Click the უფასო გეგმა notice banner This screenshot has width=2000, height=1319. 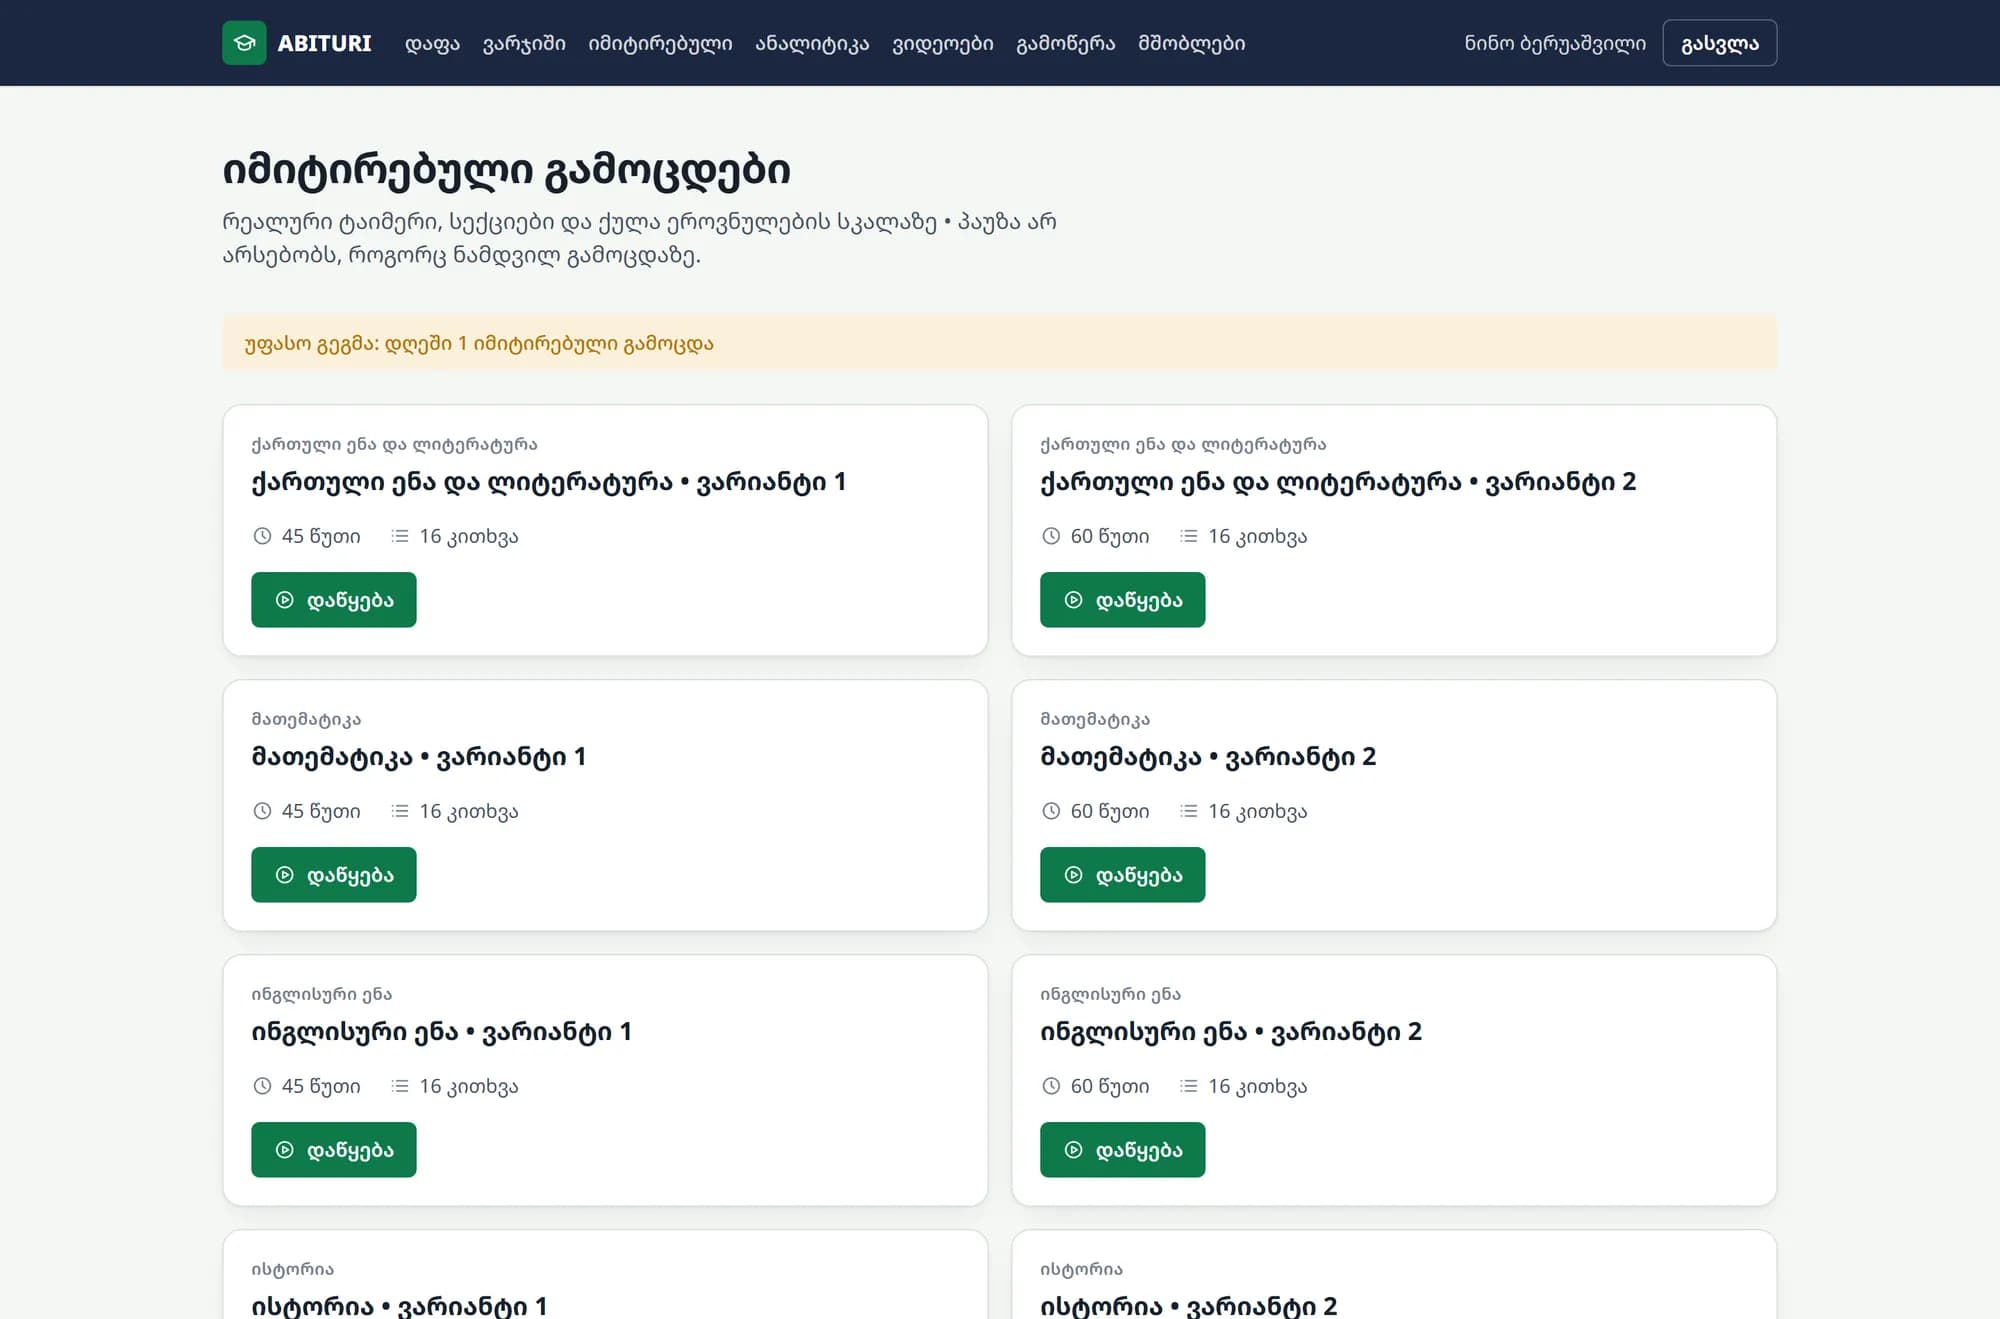tap(1000, 343)
